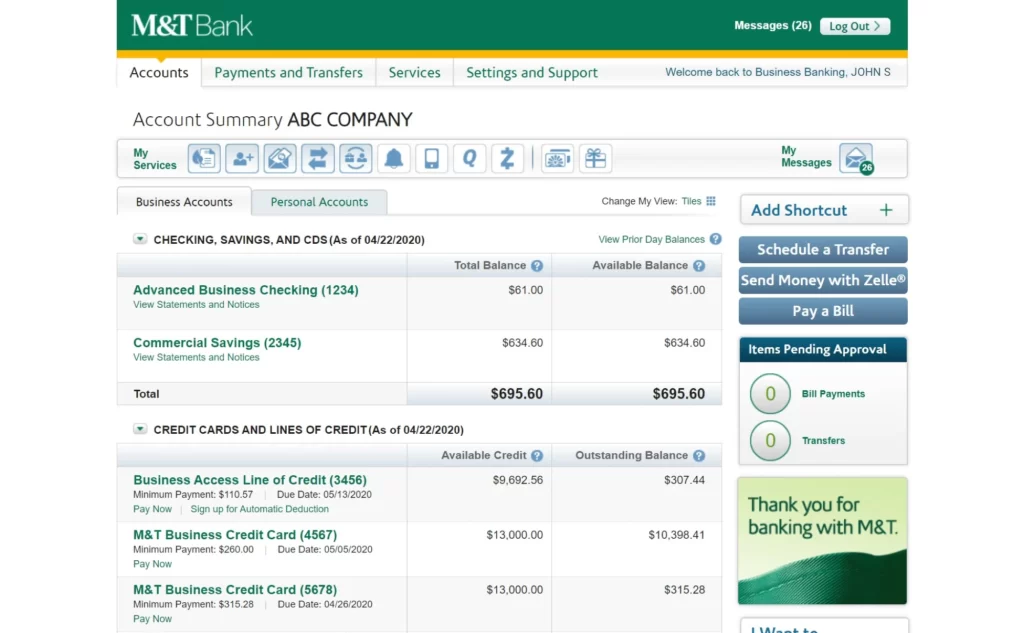Screen dimensions: 1024x633
Task: Click Schedule a Transfer button
Action: [823, 250]
